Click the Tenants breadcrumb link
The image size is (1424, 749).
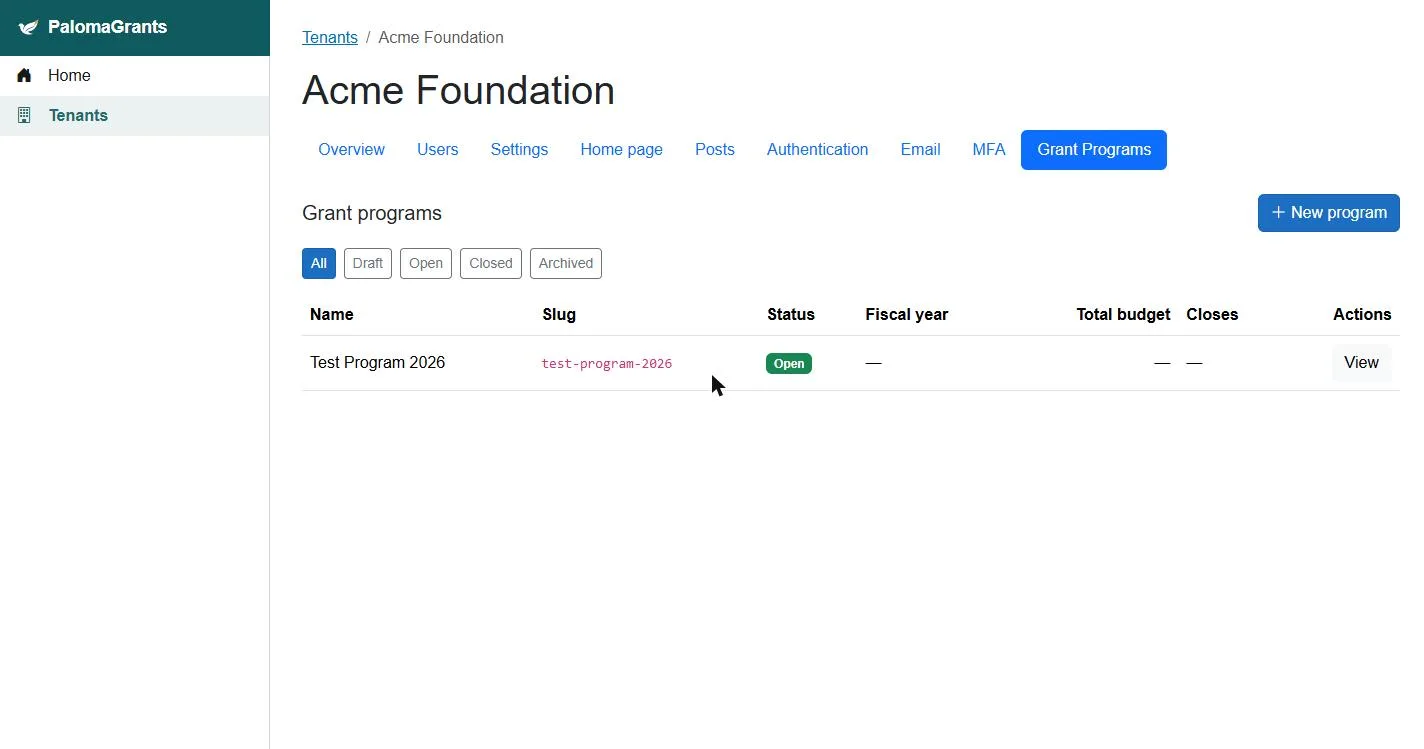[330, 37]
